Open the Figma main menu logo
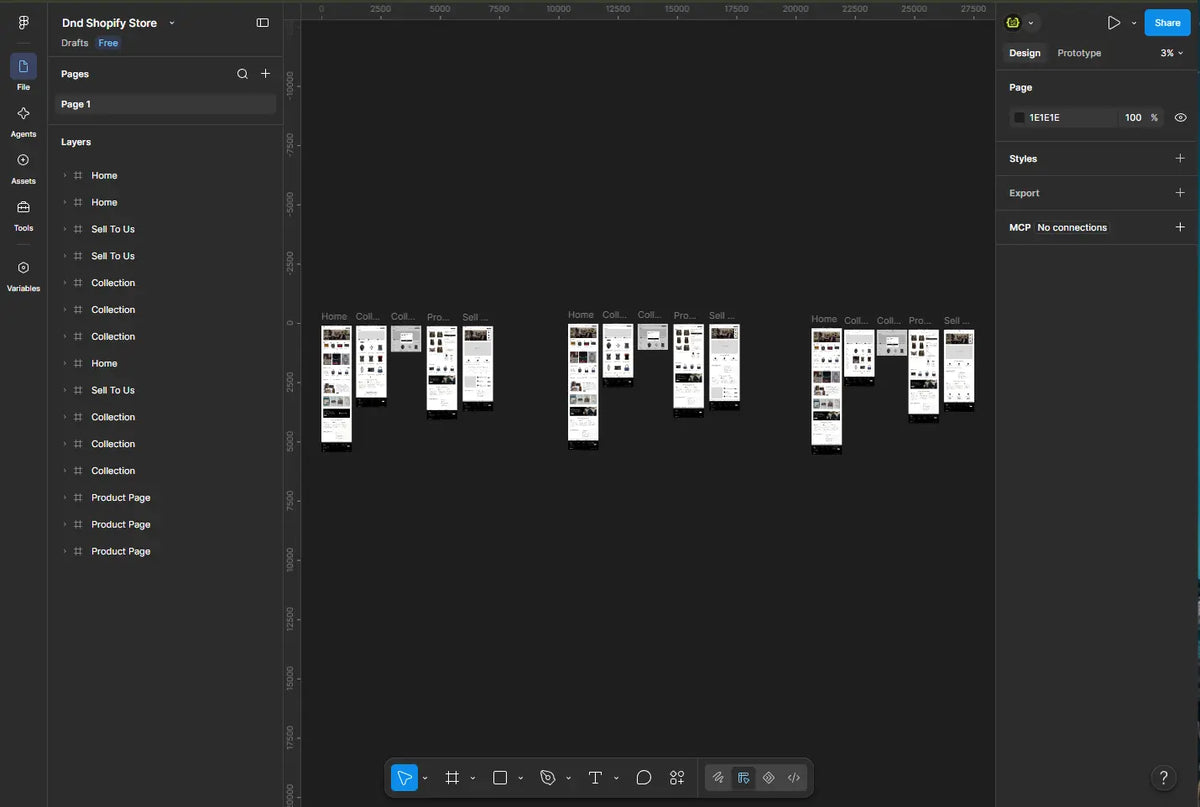The width and height of the screenshot is (1200, 807). pos(23,22)
